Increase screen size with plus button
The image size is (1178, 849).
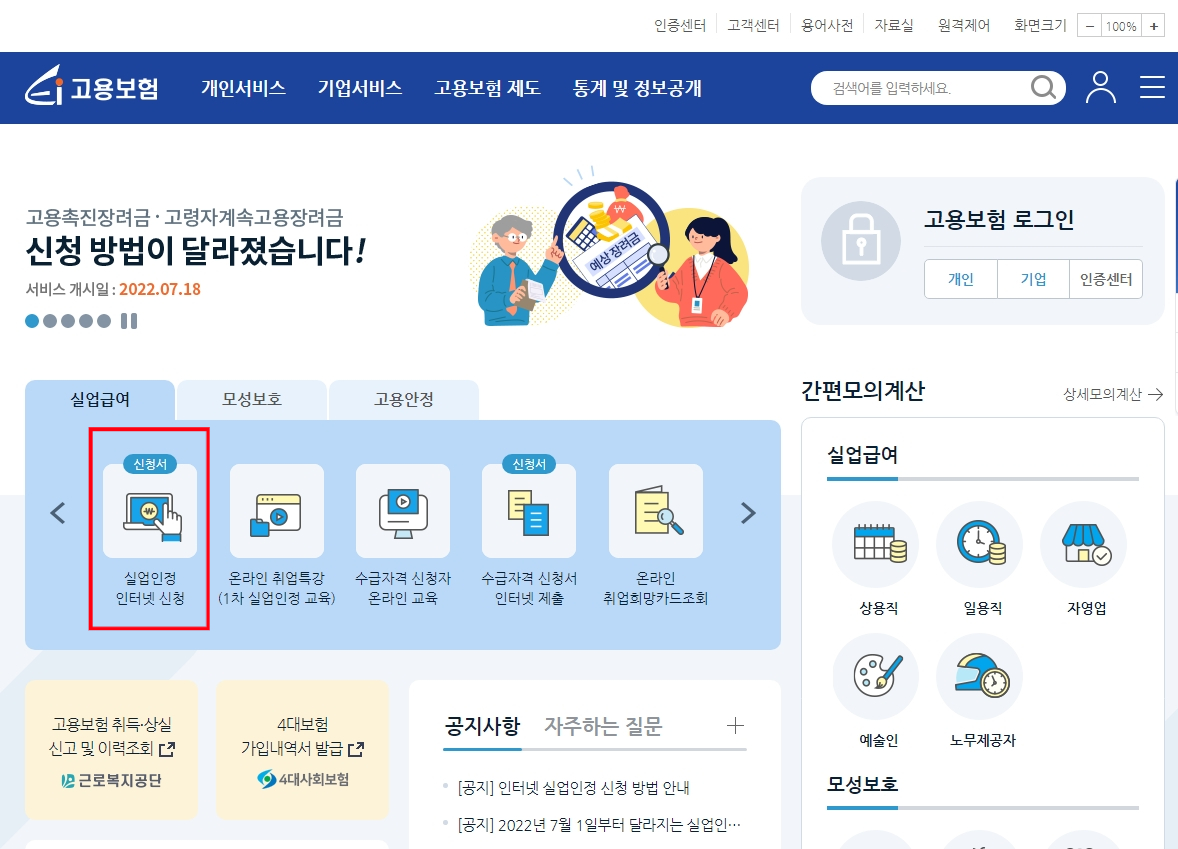[x=1153, y=26]
